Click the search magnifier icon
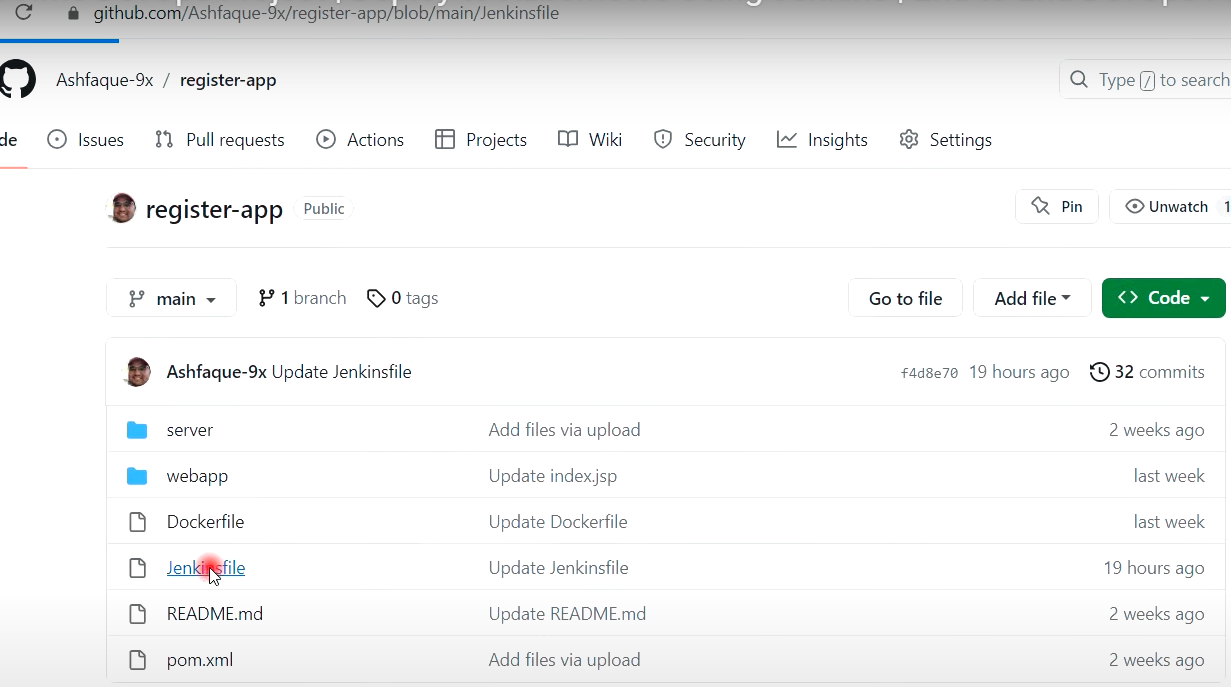1231x687 pixels. click(1078, 80)
